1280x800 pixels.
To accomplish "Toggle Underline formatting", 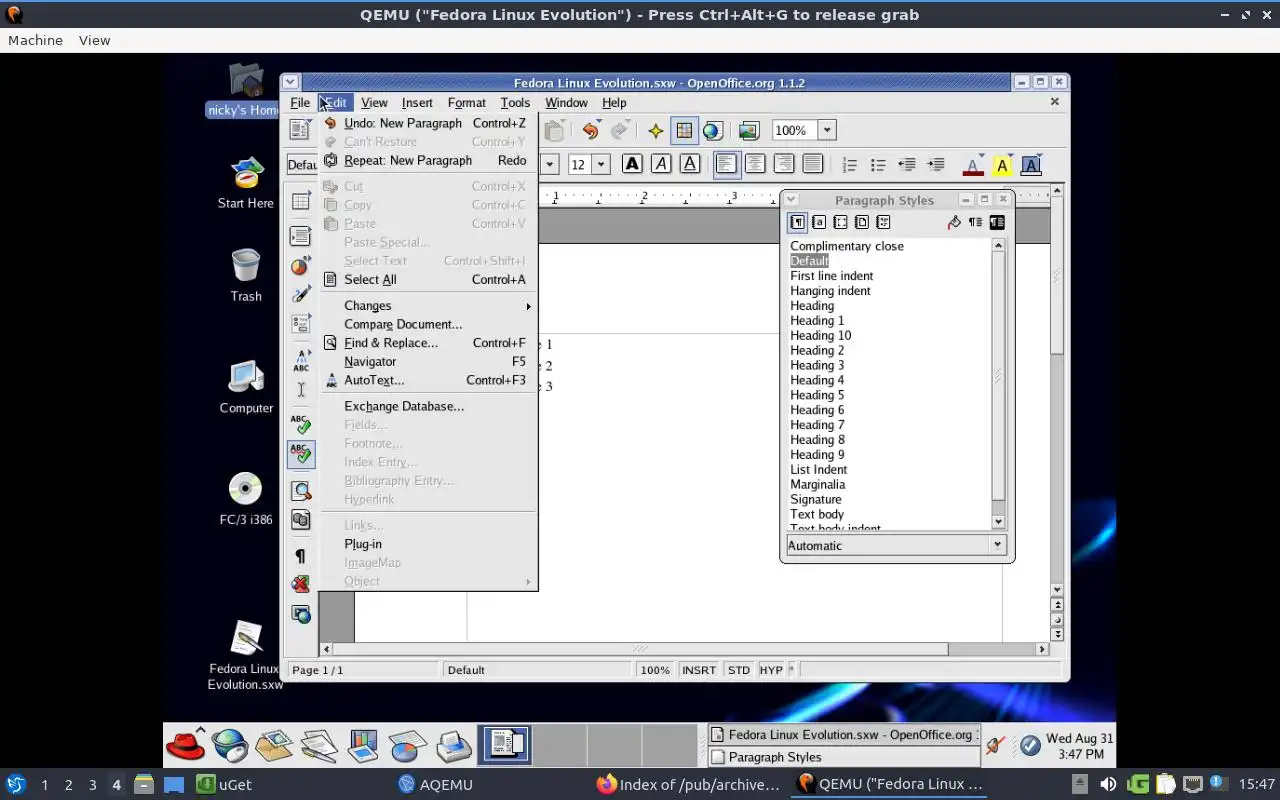I will [x=689, y=164].
